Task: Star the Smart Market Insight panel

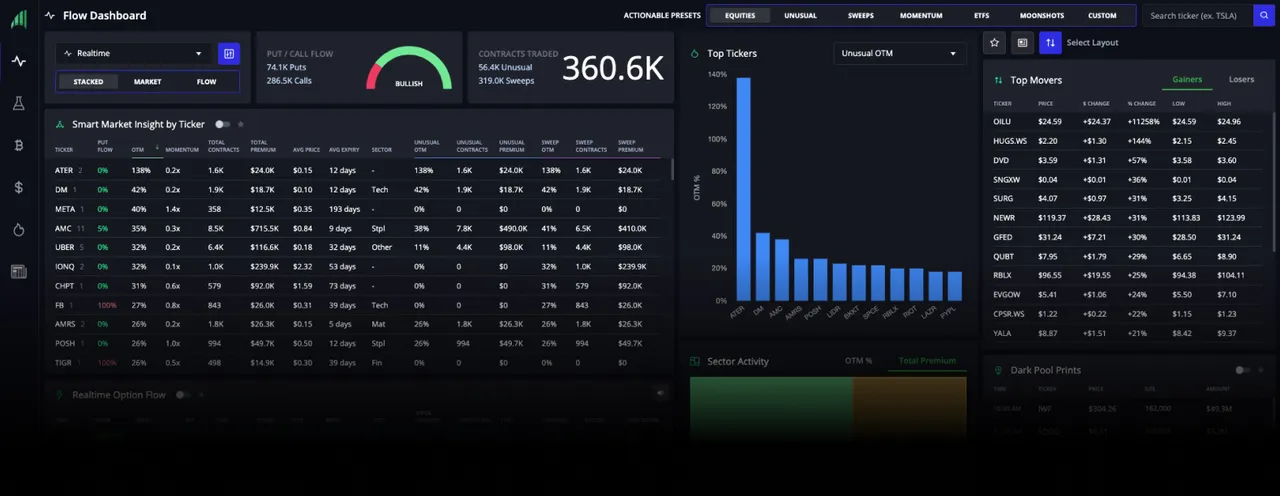Action: [240, 124]
